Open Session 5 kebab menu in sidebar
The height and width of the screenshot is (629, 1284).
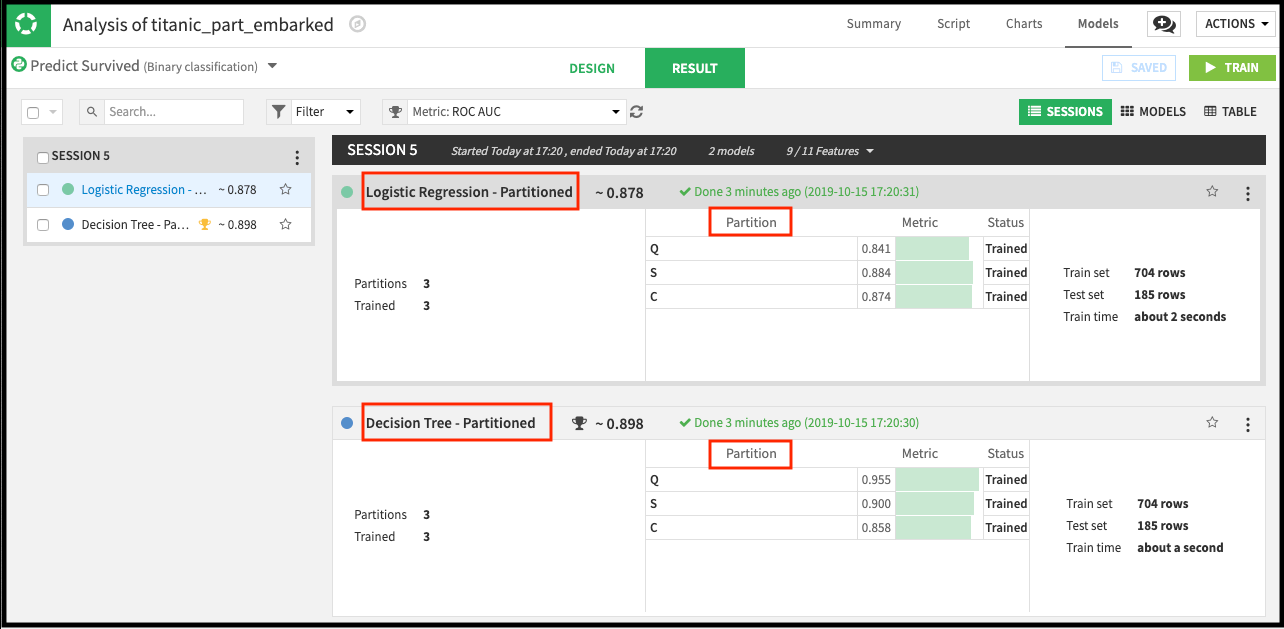coord(297,157)
